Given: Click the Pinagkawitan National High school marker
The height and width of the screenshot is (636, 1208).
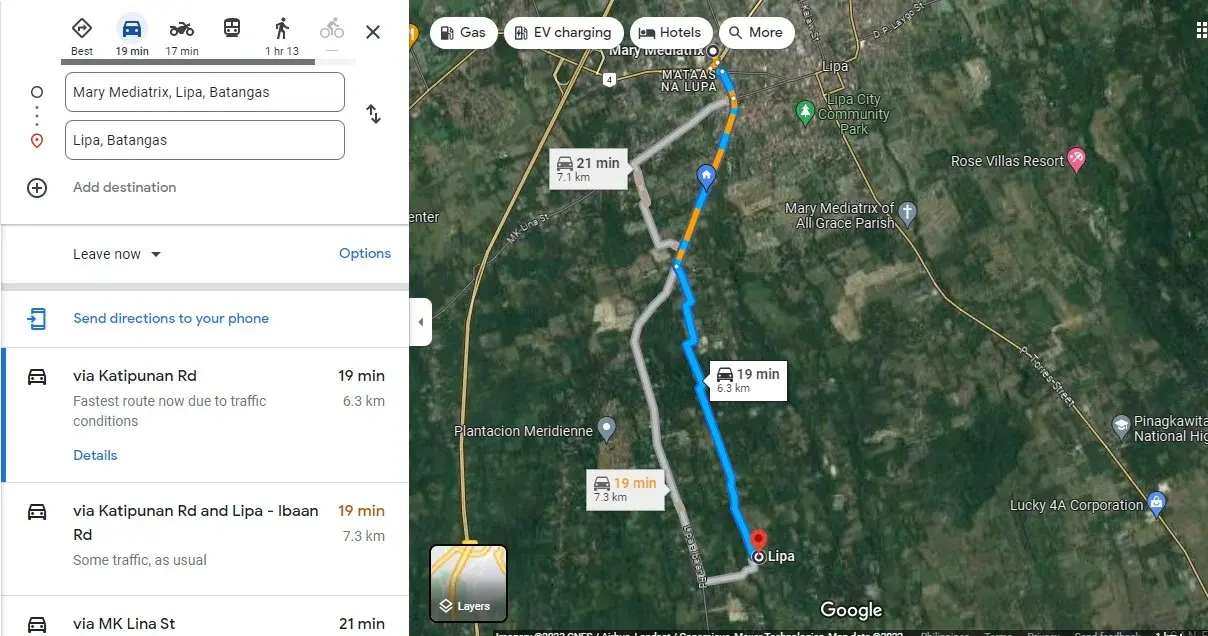Looking at the screenshot, I should 1122,428.
